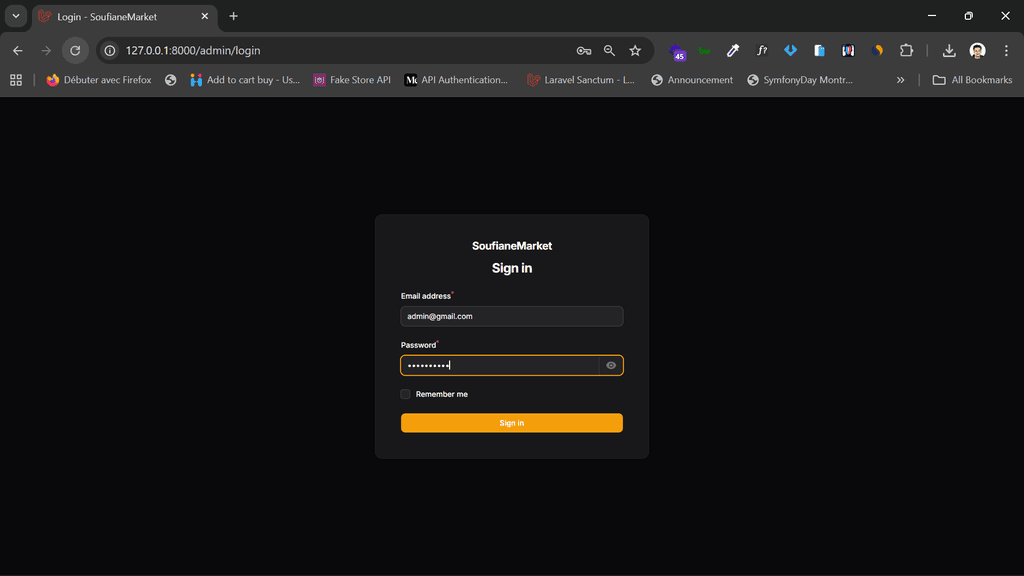This screenshot has height=576, width=1024.
Task: Restore down the browser window
Action: pos(968,16)
